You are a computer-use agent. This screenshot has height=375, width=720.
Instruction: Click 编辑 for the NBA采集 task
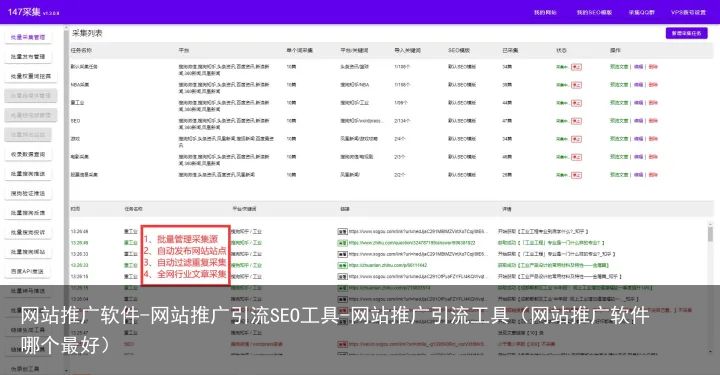coord(638,84)
